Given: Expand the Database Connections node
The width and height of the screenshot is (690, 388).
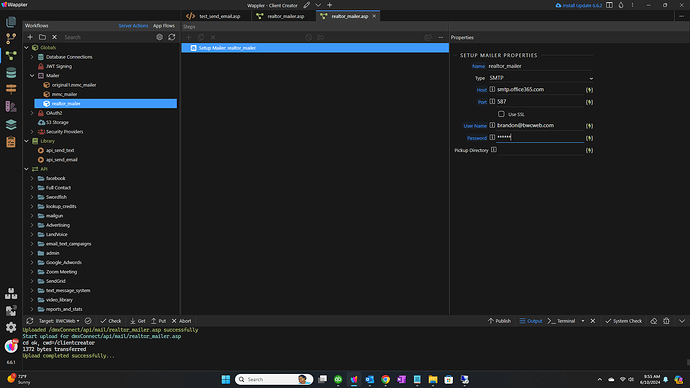Looking at the screenshot, I should (x=32, y=57).
